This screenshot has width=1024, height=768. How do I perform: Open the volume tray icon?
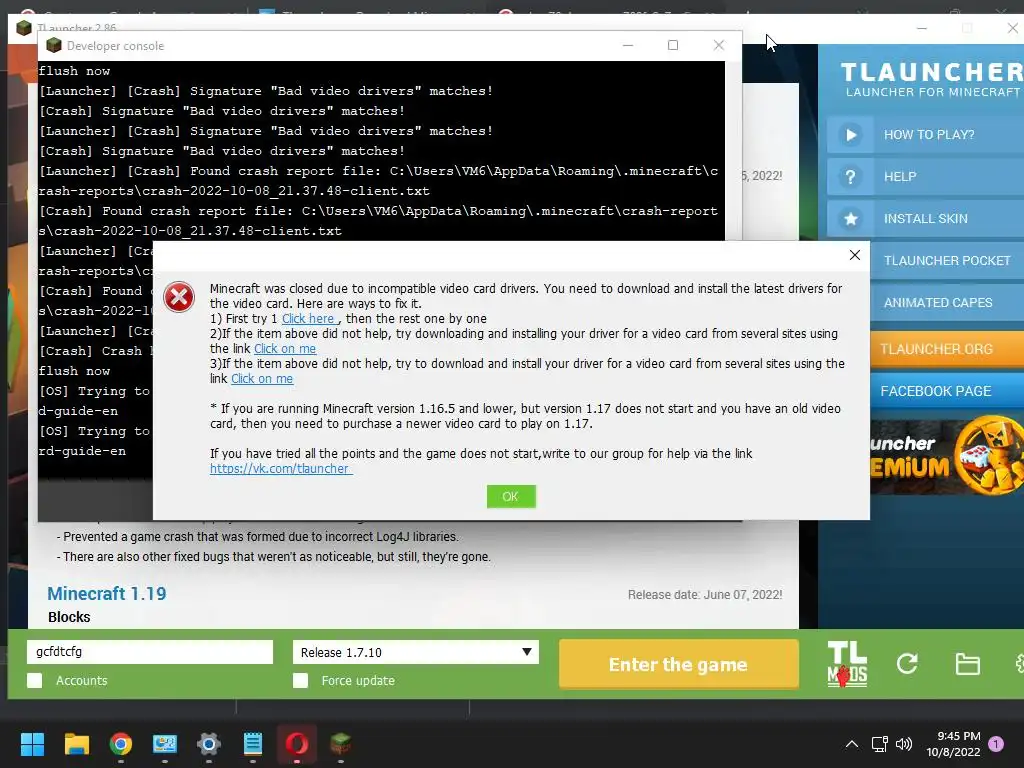pos(904,744)
